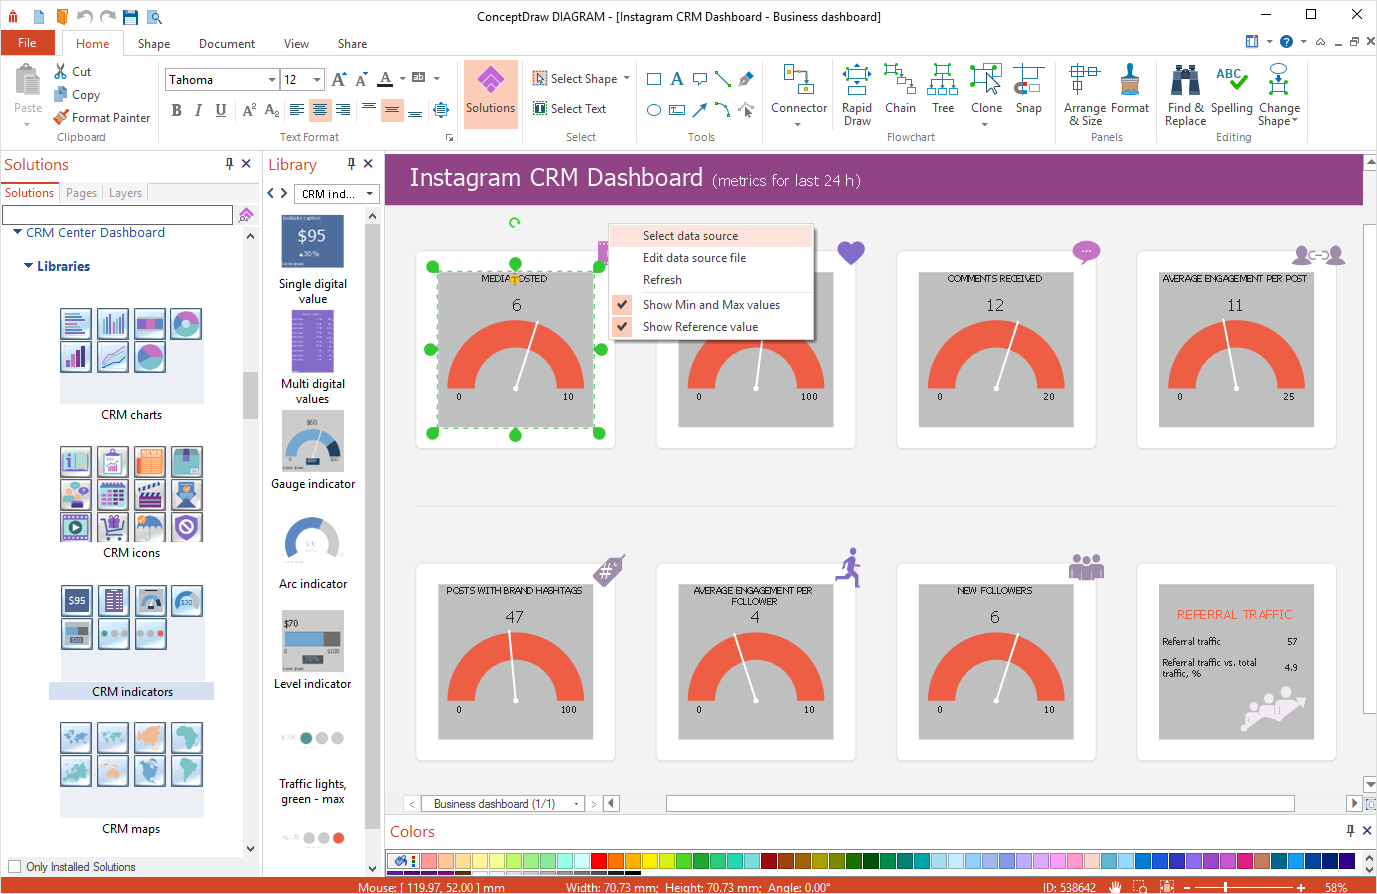Open Find & Replace

[1185, 94]
